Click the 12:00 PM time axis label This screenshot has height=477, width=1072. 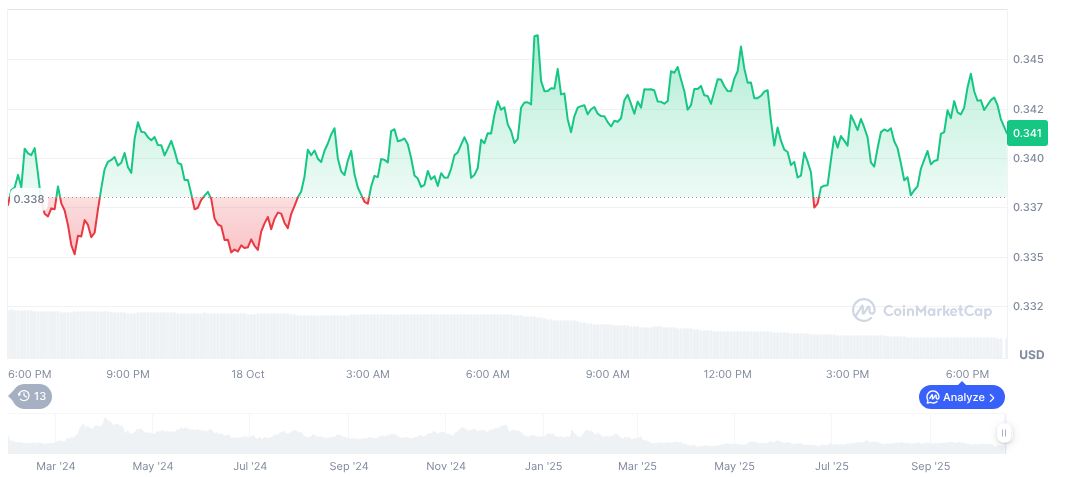pyautogui.click(x=727, y=374)
